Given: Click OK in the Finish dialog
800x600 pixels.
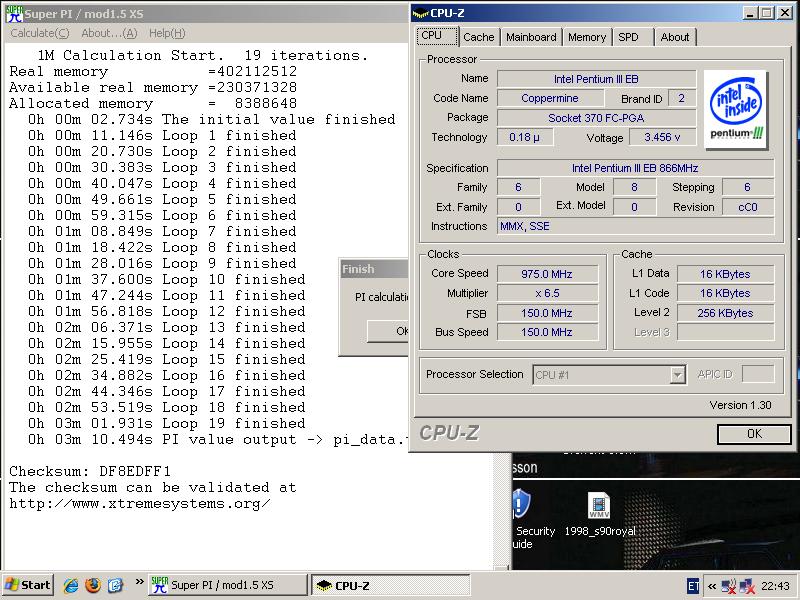Looking at the screenshot, I should [388, 331].
